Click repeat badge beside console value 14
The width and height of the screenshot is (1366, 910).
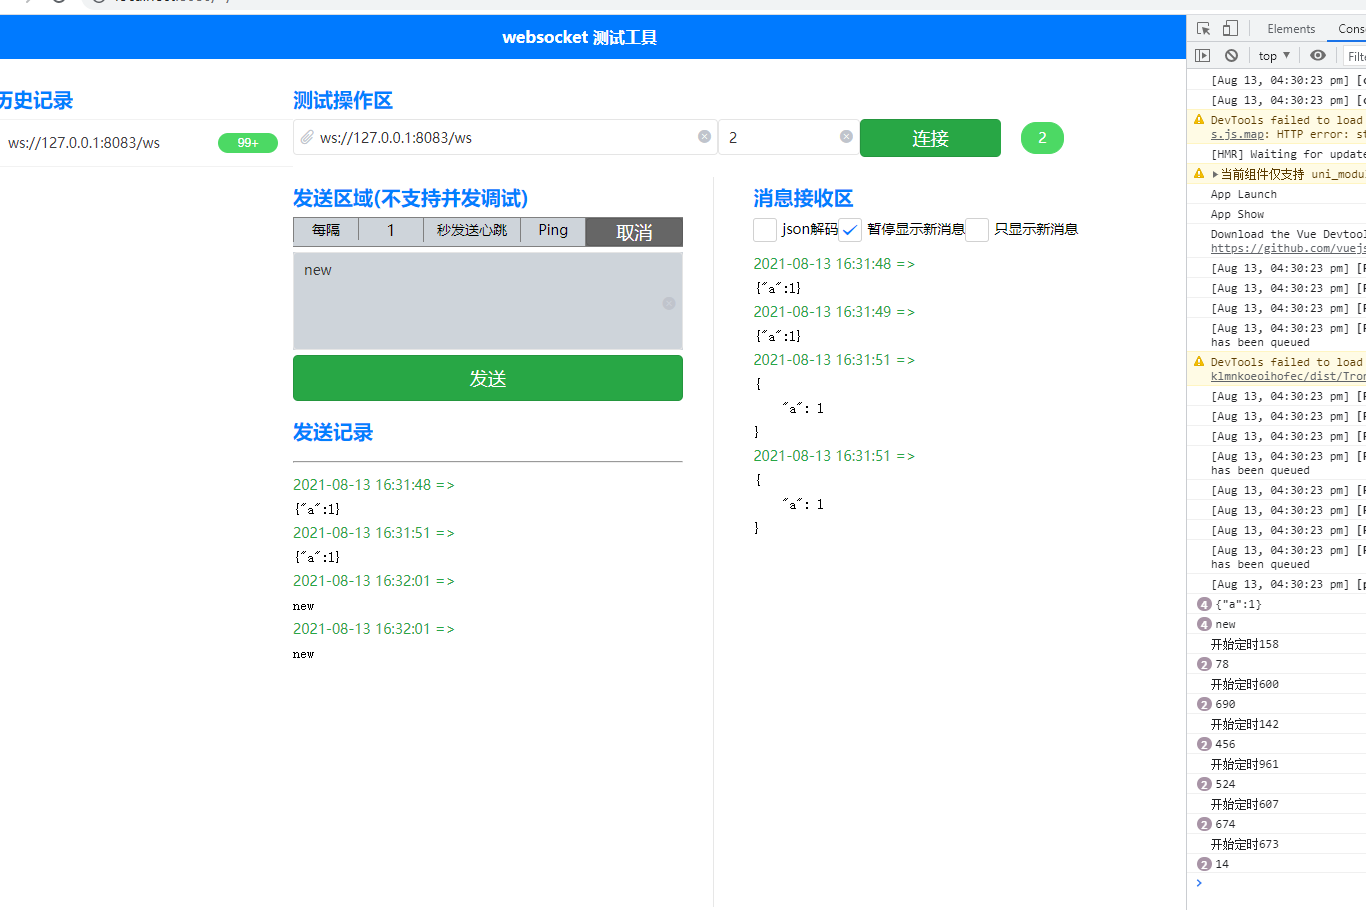(1204, 864)
